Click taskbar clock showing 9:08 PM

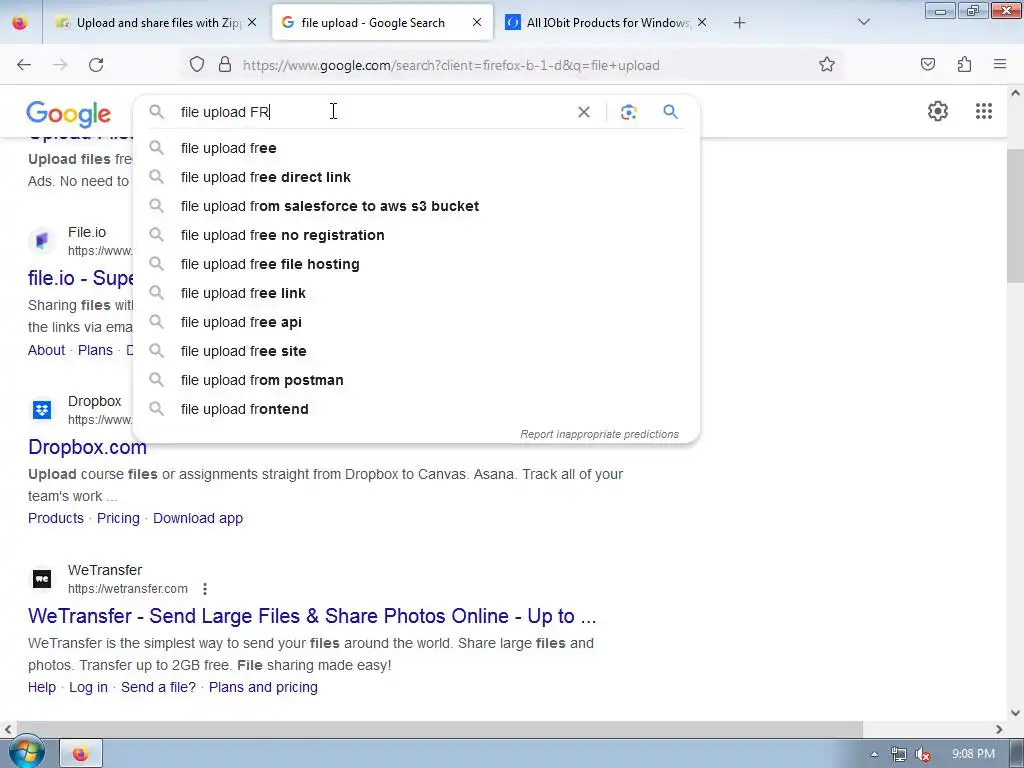tap(973, 754)
